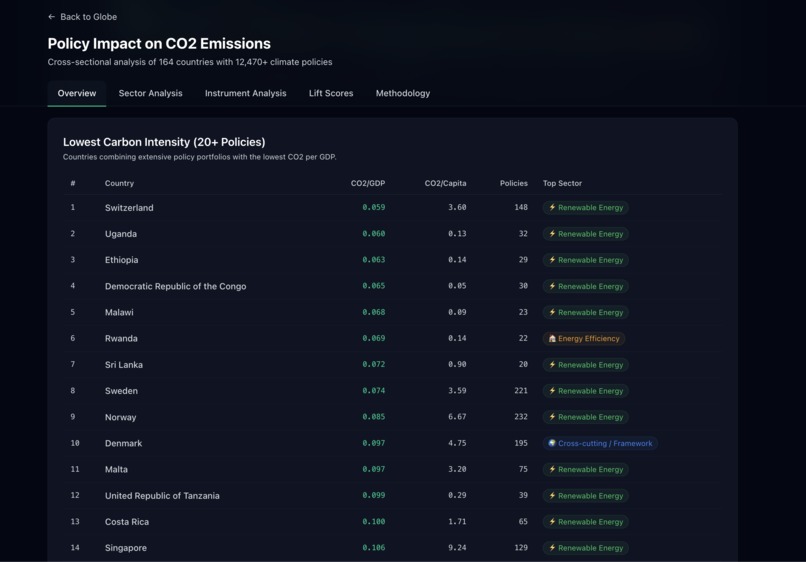This screenshot has width=806, height=562.
Task: Click the lightning icon in Singapore's row
Action: tap(552, 548)
